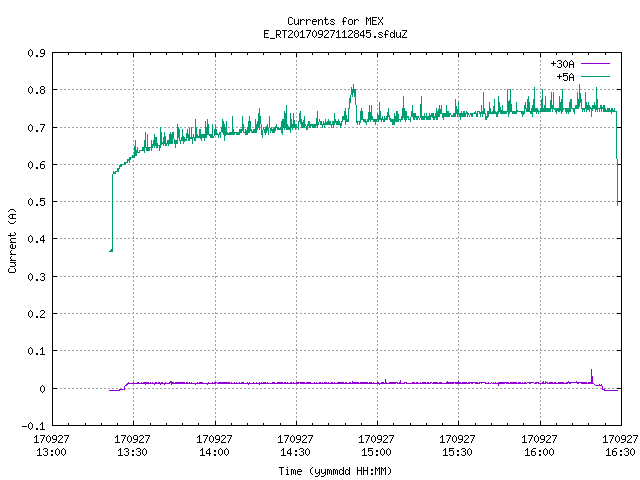The width and height of the screenshot is (640, 480).
Task: Click the purple +30A legend line sample
Action: pos(596,64)
